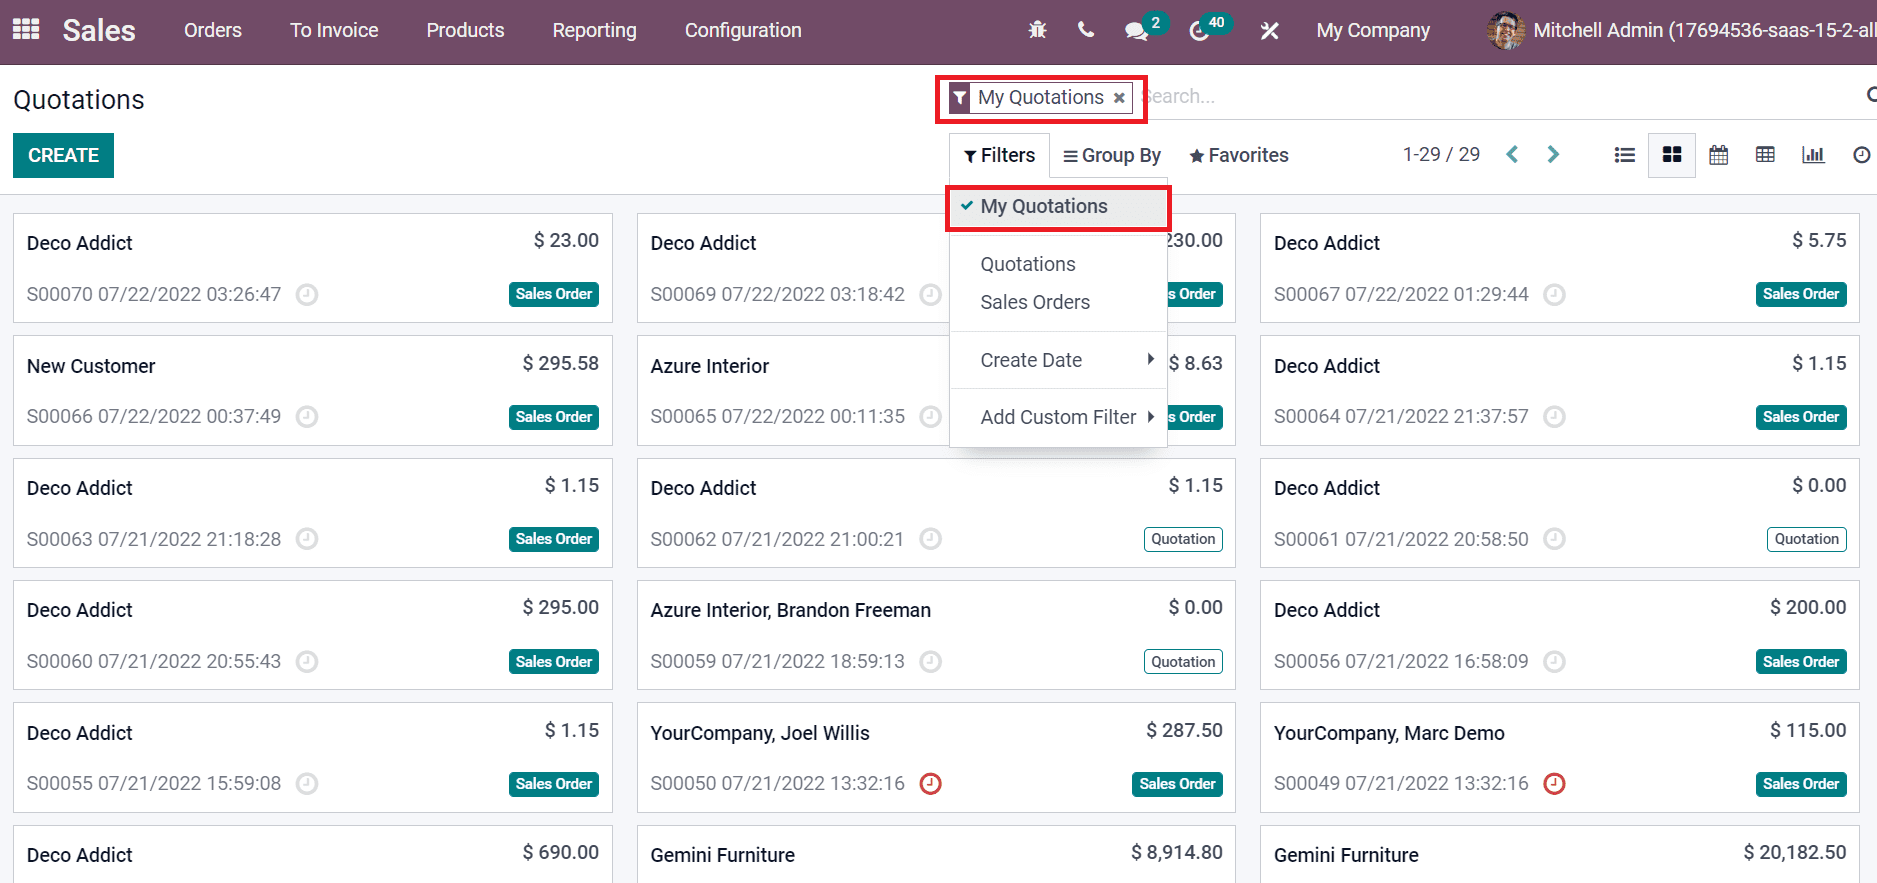Screen dimensions: 1877x883
Task: Open activities clock icon with 40 badge
Action: tap(1198, 31)
